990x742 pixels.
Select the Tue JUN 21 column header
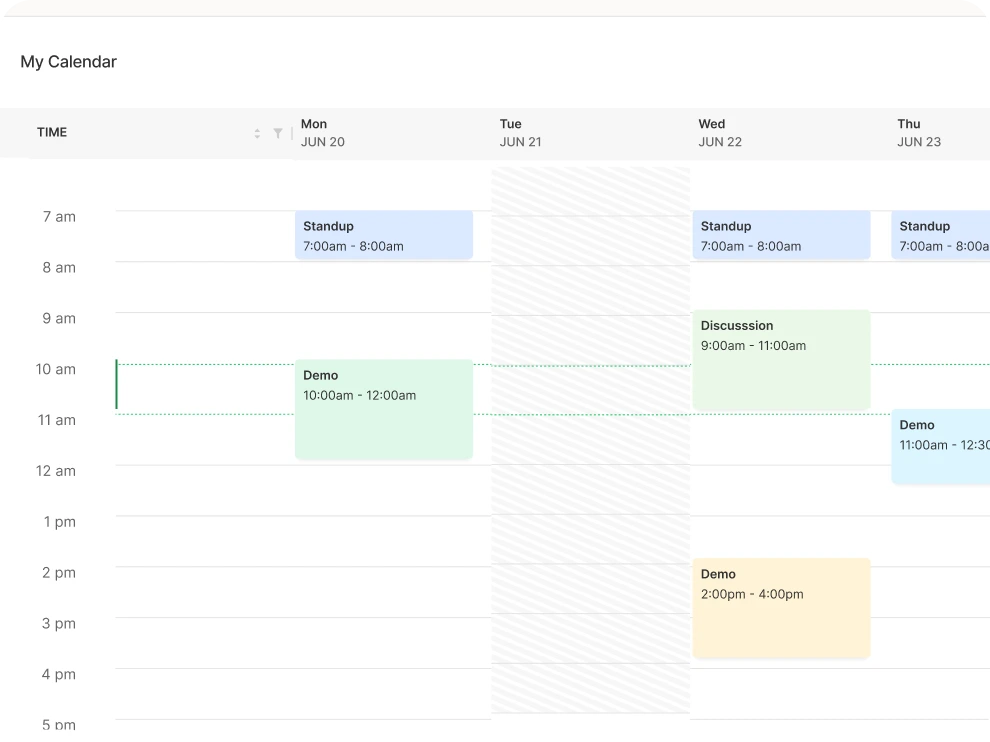[x=521, y=133]
